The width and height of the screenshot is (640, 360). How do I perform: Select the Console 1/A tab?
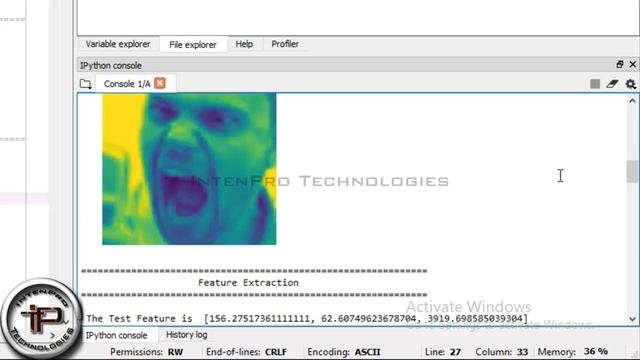point(127,84)
